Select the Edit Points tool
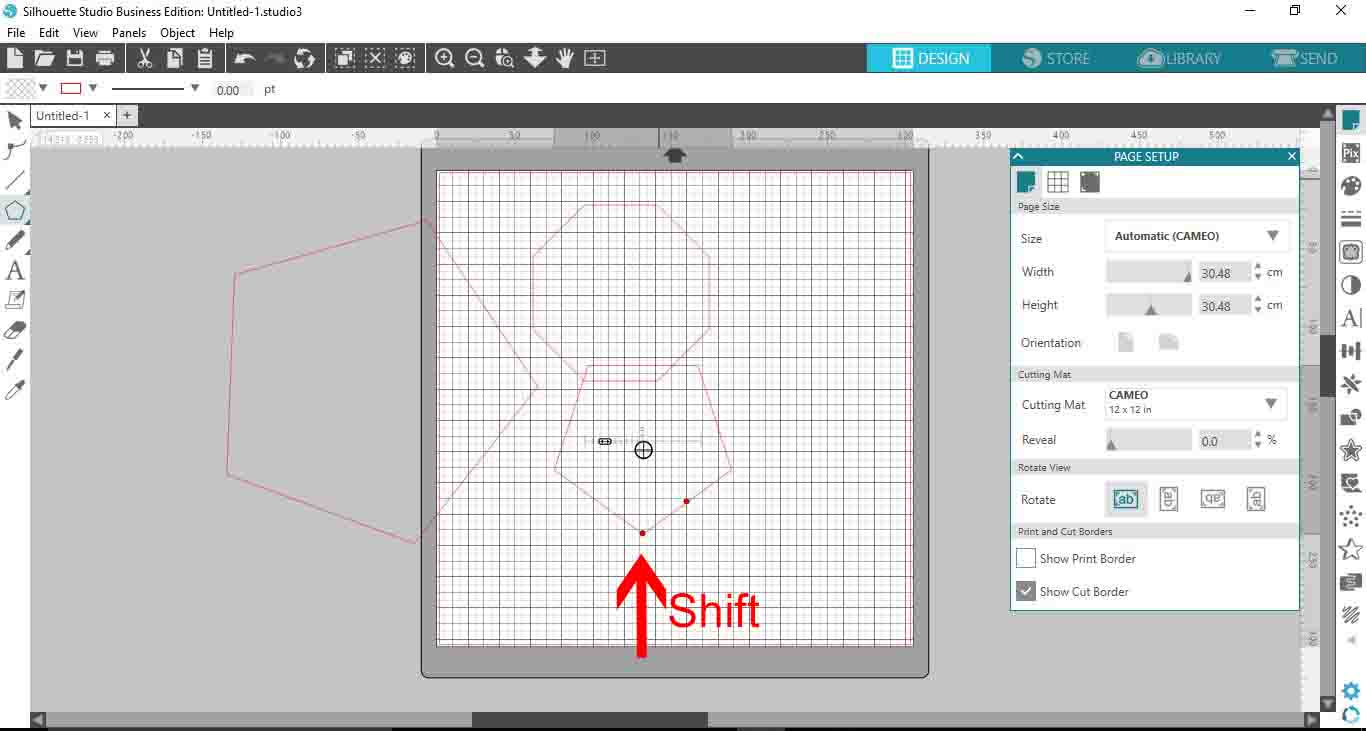This screenshot has width=1366, height=731. click(x=15, y=151)
